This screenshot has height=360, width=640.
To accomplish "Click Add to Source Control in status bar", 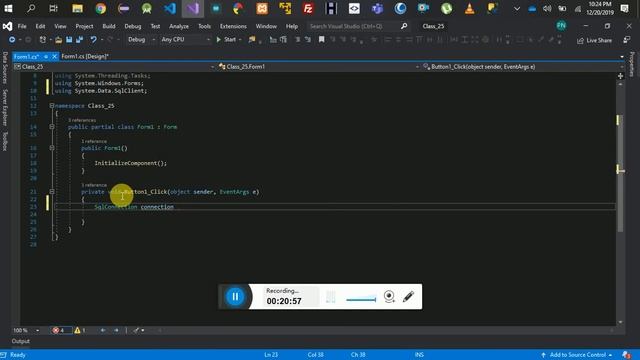I will click(x=577, y=355).
